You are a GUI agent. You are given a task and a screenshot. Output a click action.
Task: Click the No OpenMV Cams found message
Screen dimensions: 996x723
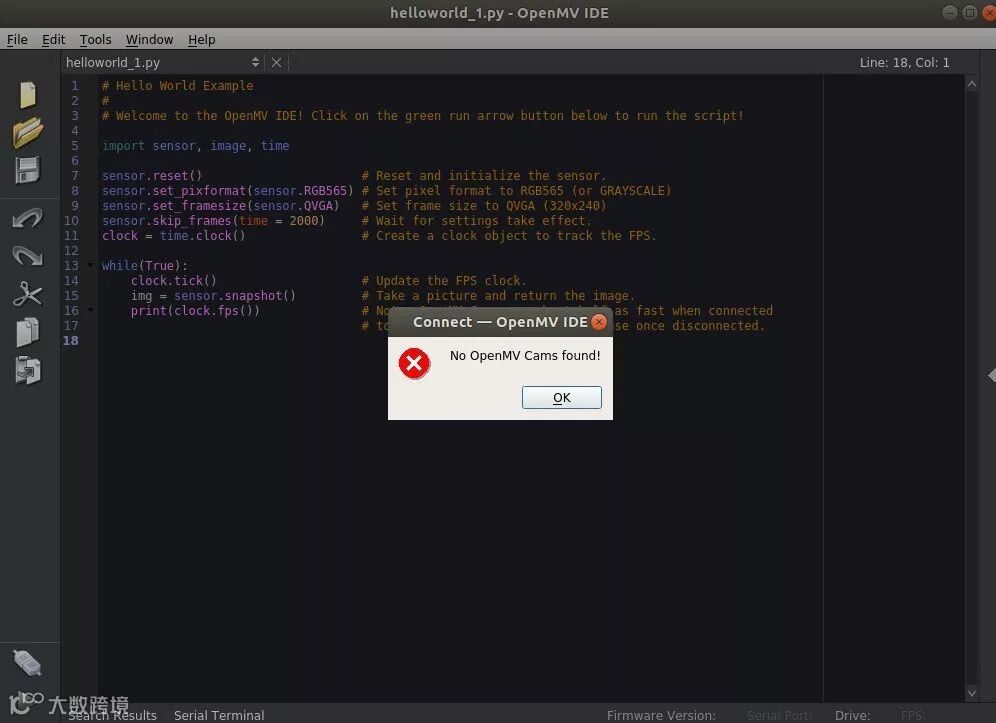(525, 356)
